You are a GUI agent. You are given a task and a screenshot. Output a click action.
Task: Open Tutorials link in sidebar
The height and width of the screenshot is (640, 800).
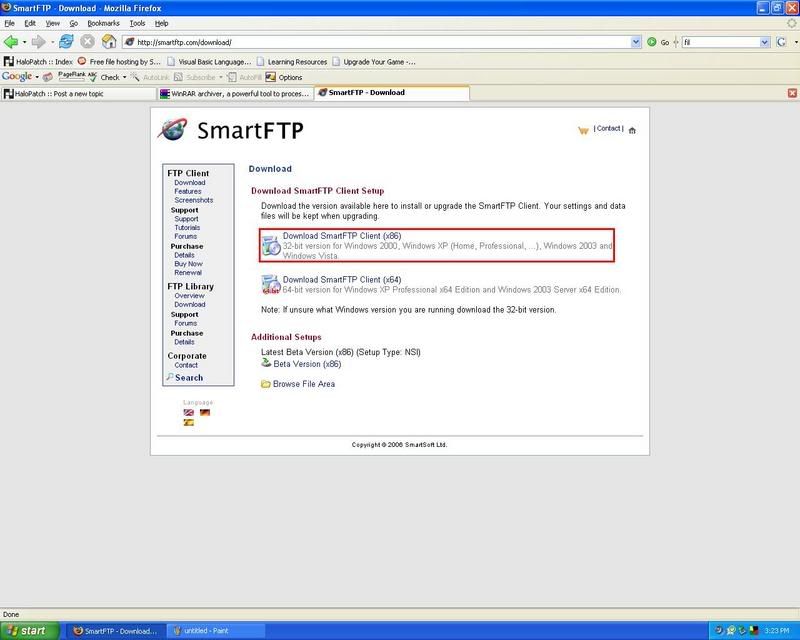coord(187,228)
